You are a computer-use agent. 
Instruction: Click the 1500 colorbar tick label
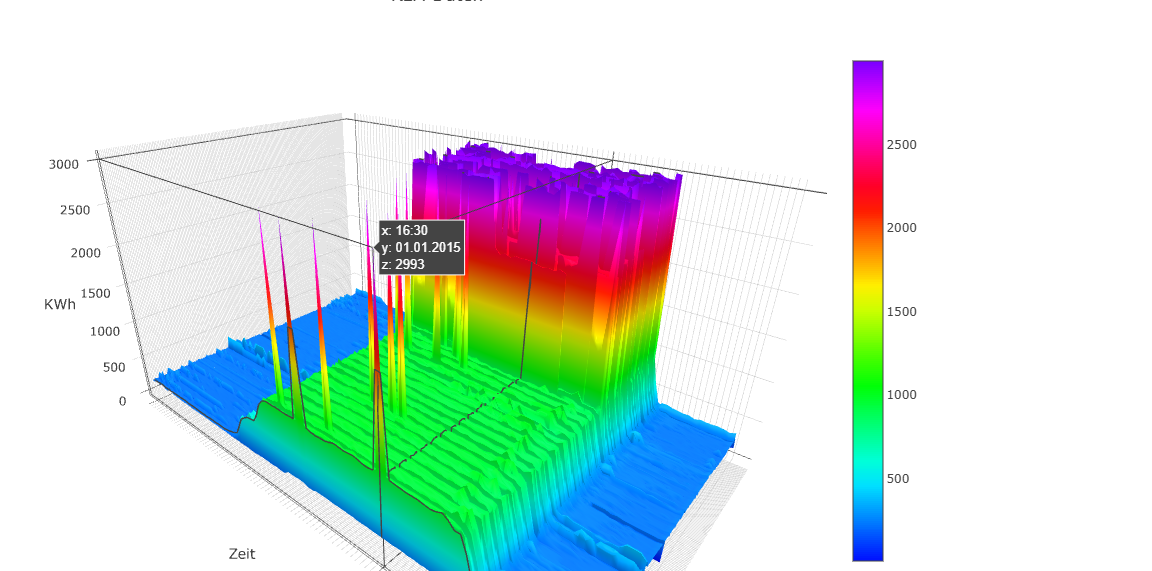coord(901,312)
